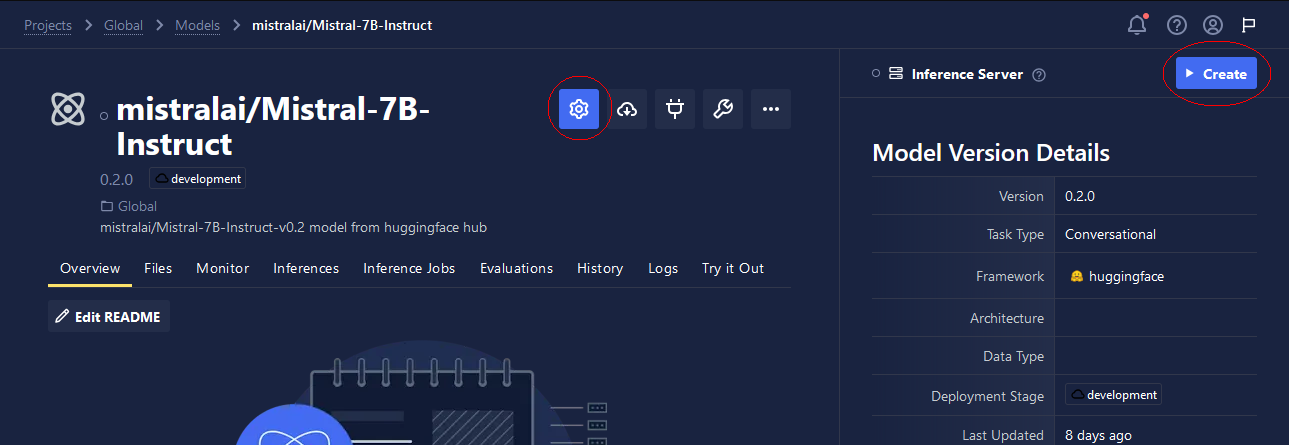Click the README illustration image
Image resolution: width=1289 pixels, height=445 pixels.
click(x=420, y=394)
